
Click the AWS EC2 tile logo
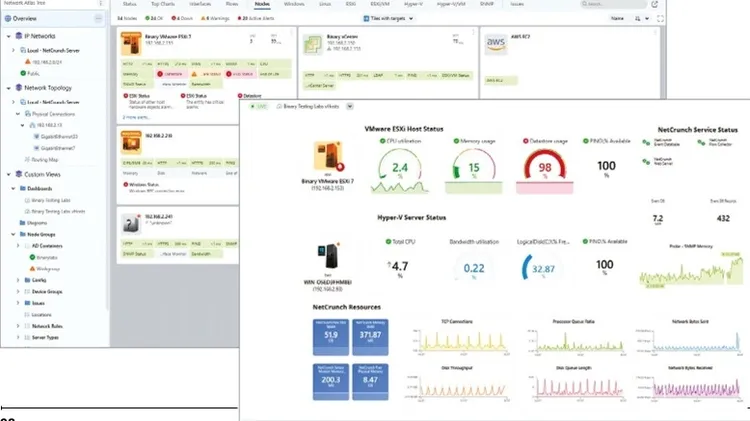click(x=496, y=44)
